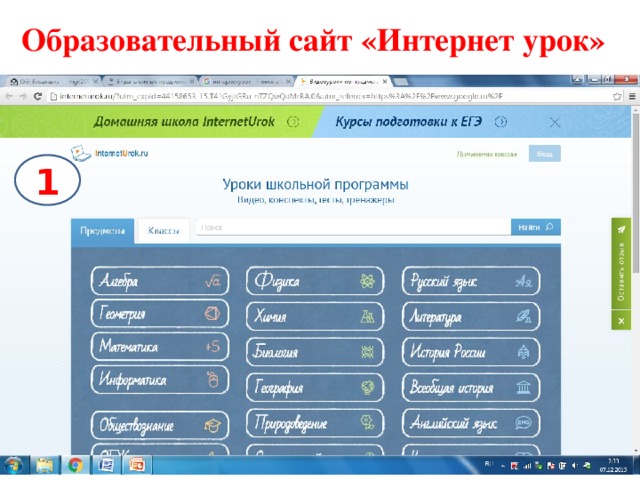Switch to the Предметы tab
Image resolution: width=640 pixels, height=480 pixels.
102,231
